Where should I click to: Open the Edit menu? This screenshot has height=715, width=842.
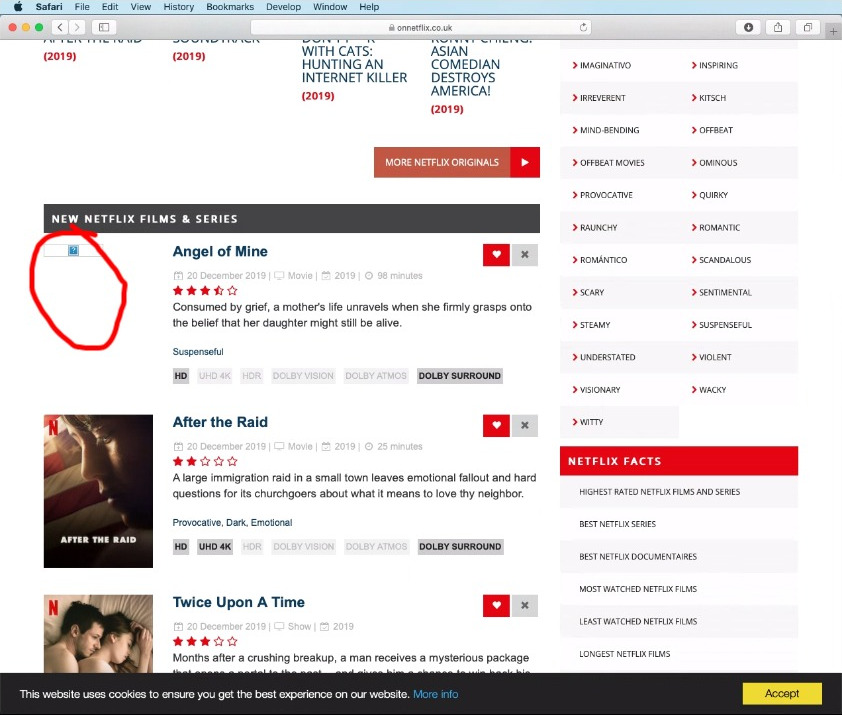click(110, 7)
